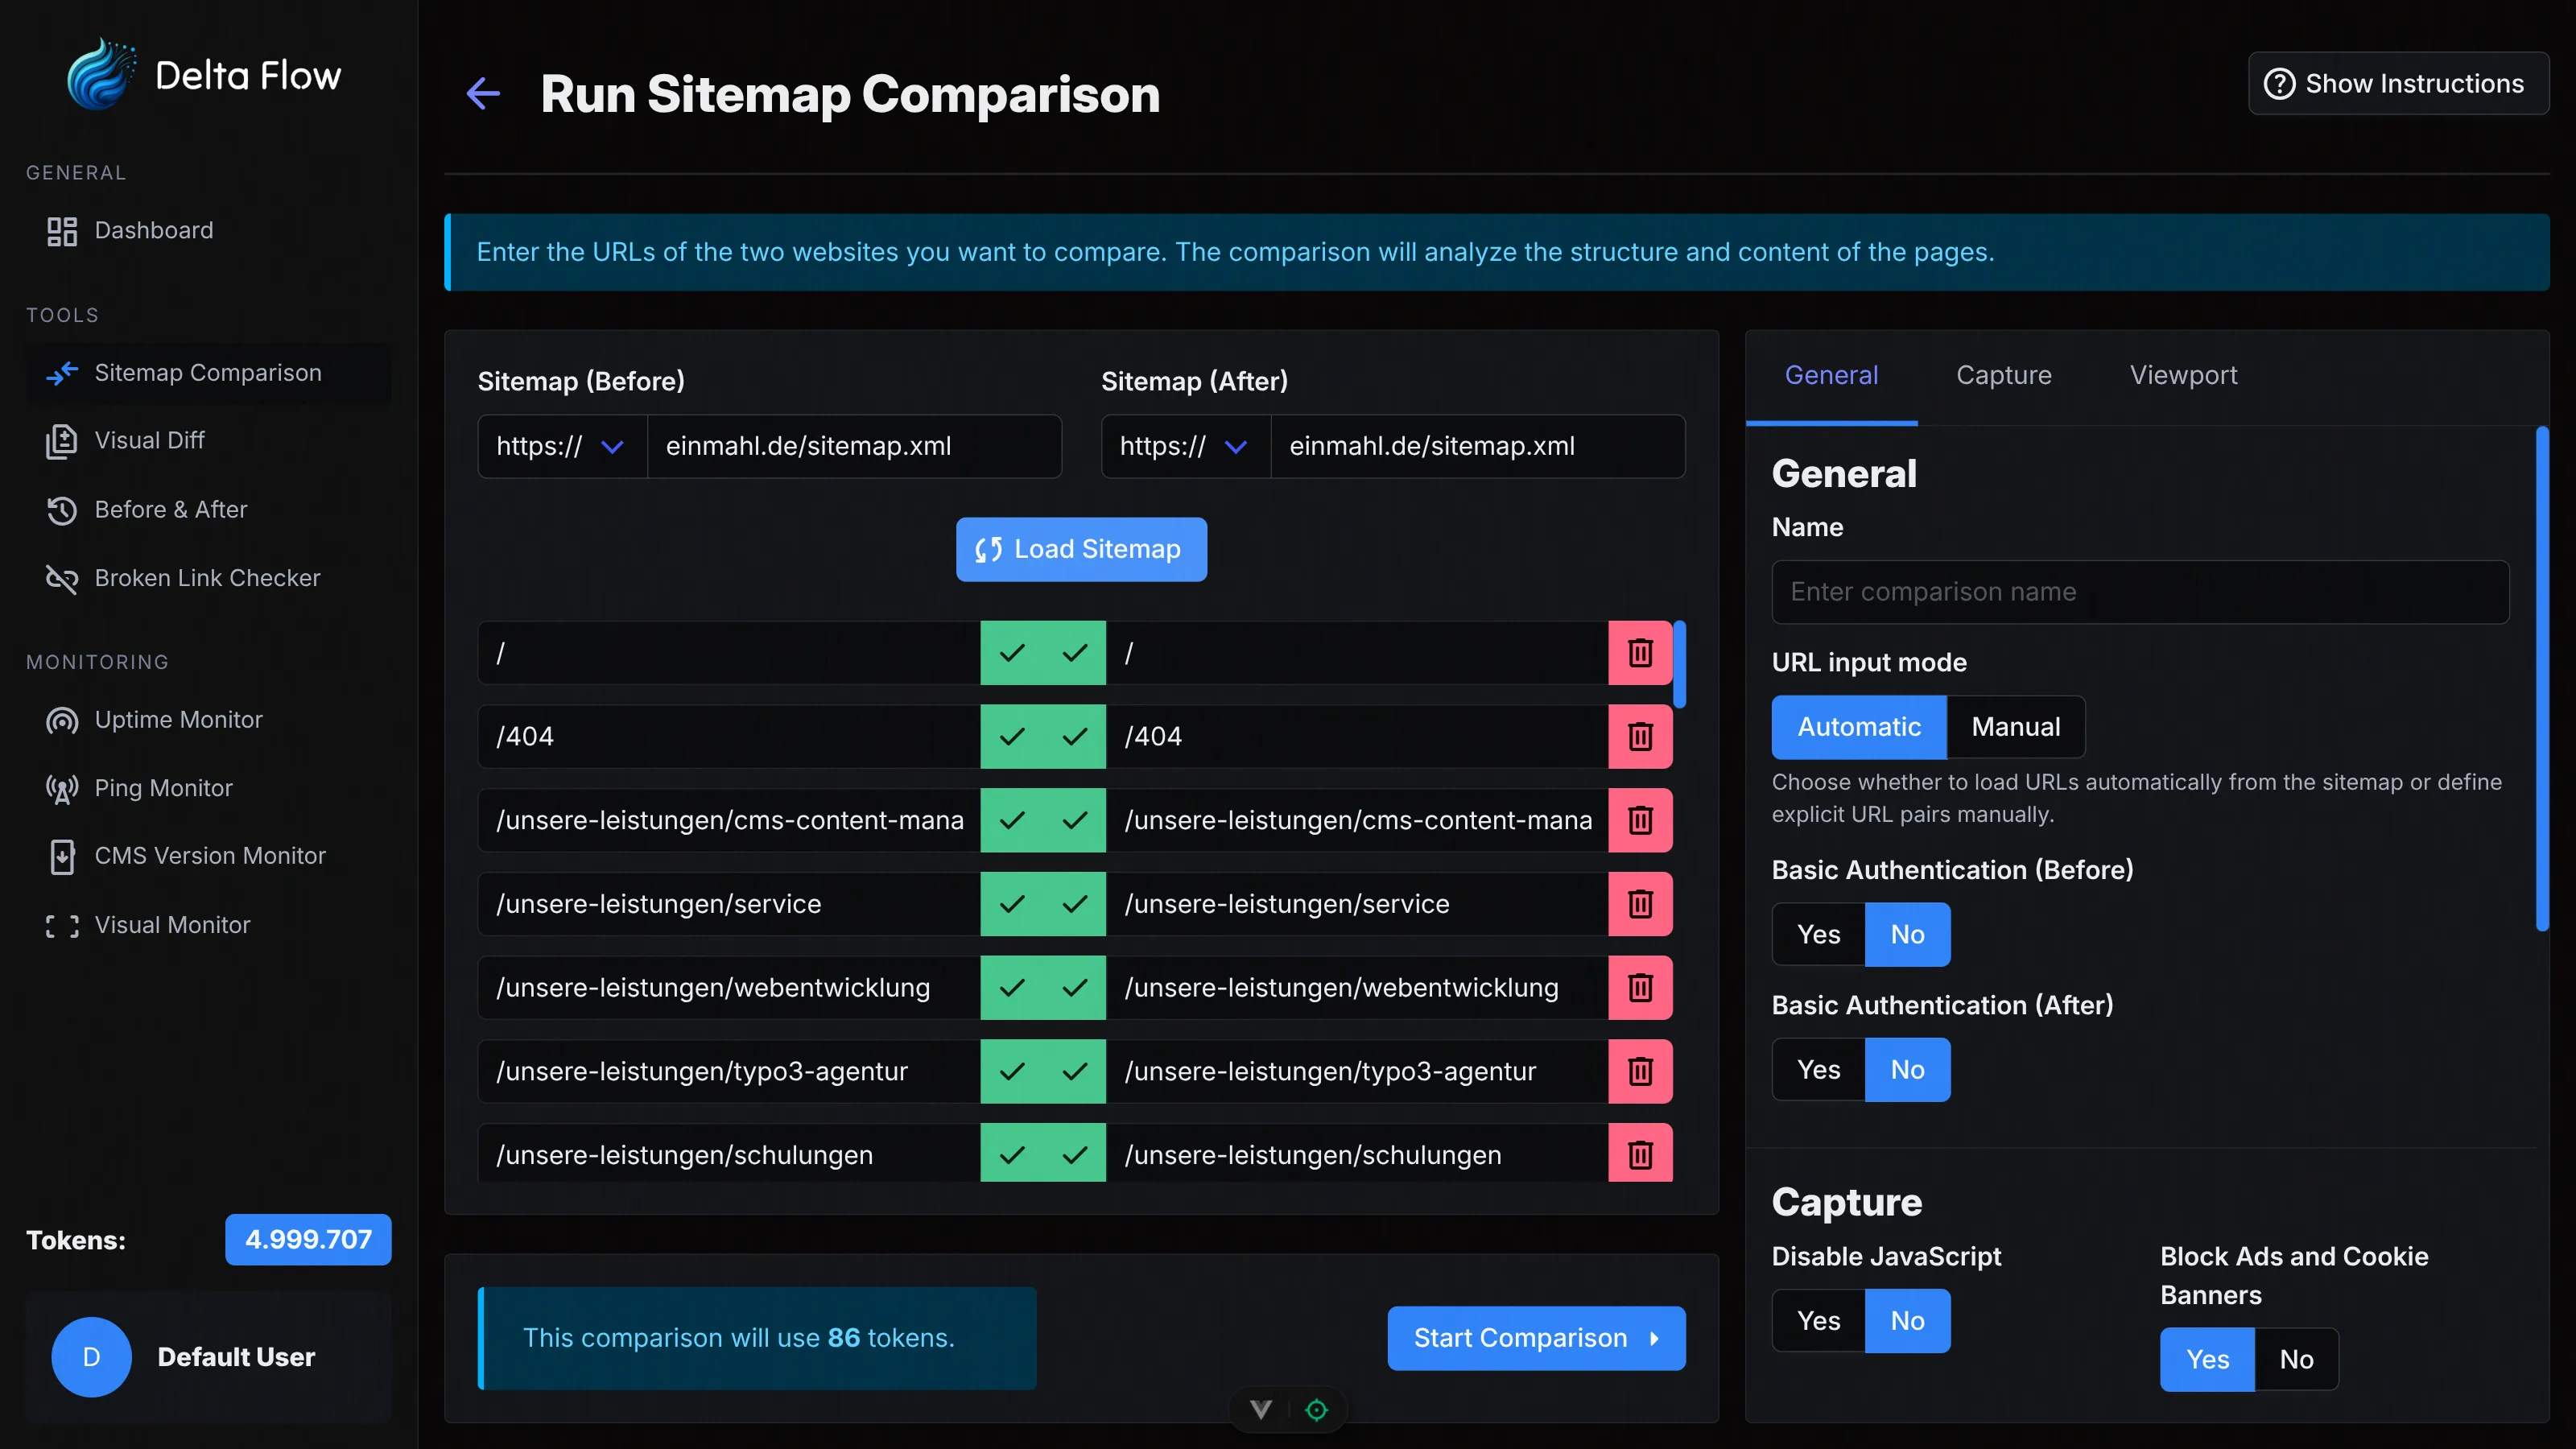Enable Disable JavaScript option
Screen dimensions: 2576x1449
1818,1320
